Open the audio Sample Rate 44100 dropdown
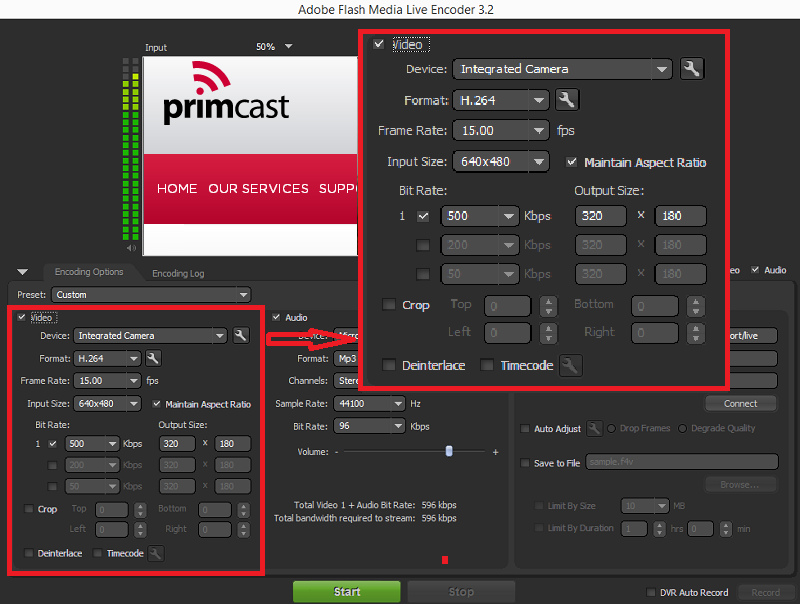This screenshot has height=606, width=802. [369, 404]
